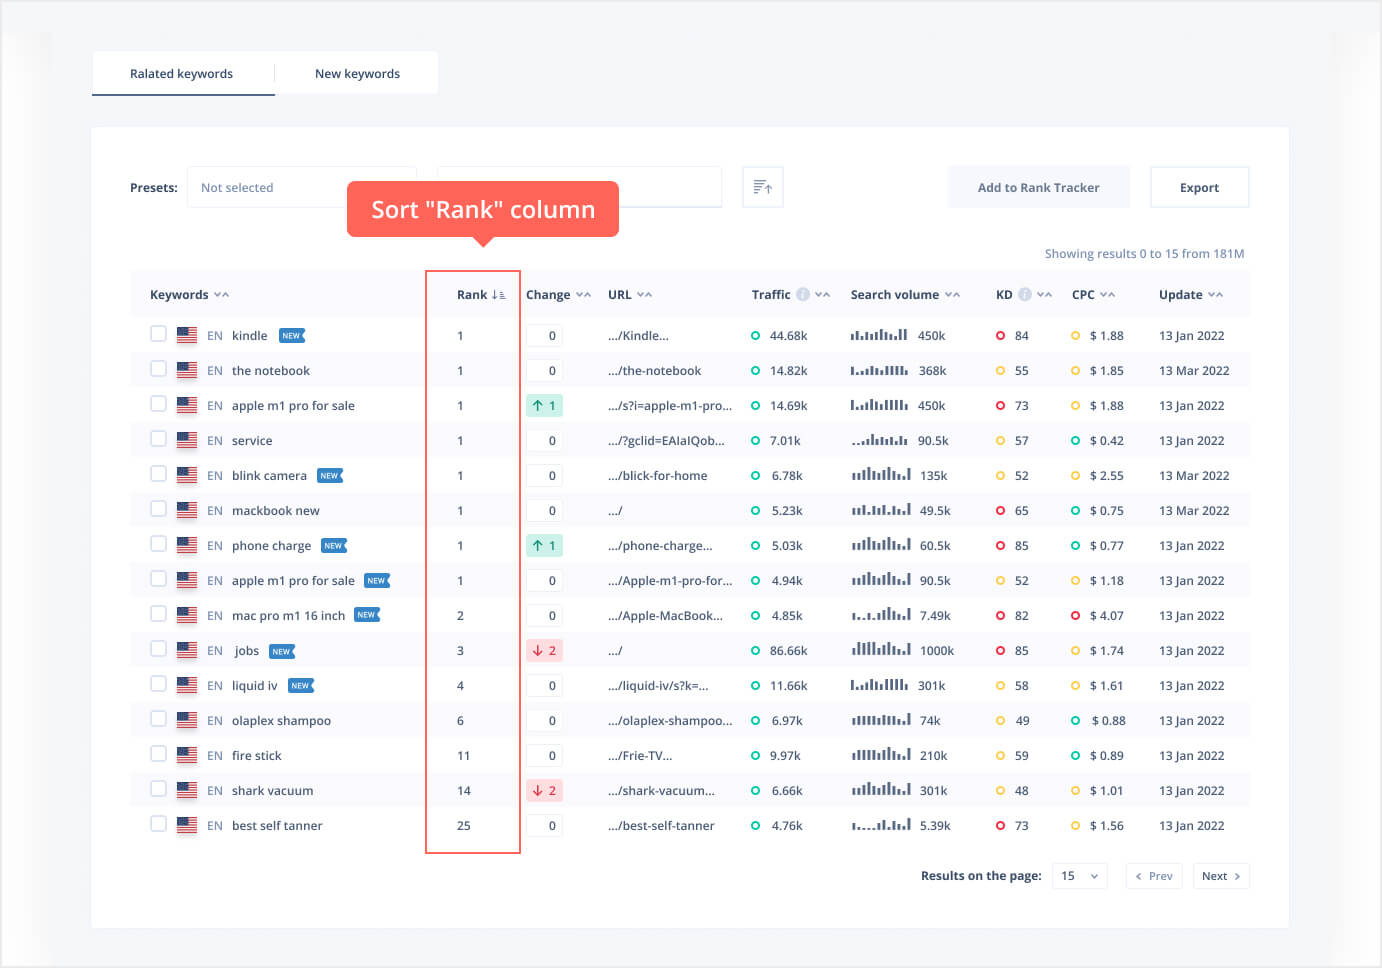
Task: Click the sort ascending icon beside the filter field
Action: [x=763, y=187]
